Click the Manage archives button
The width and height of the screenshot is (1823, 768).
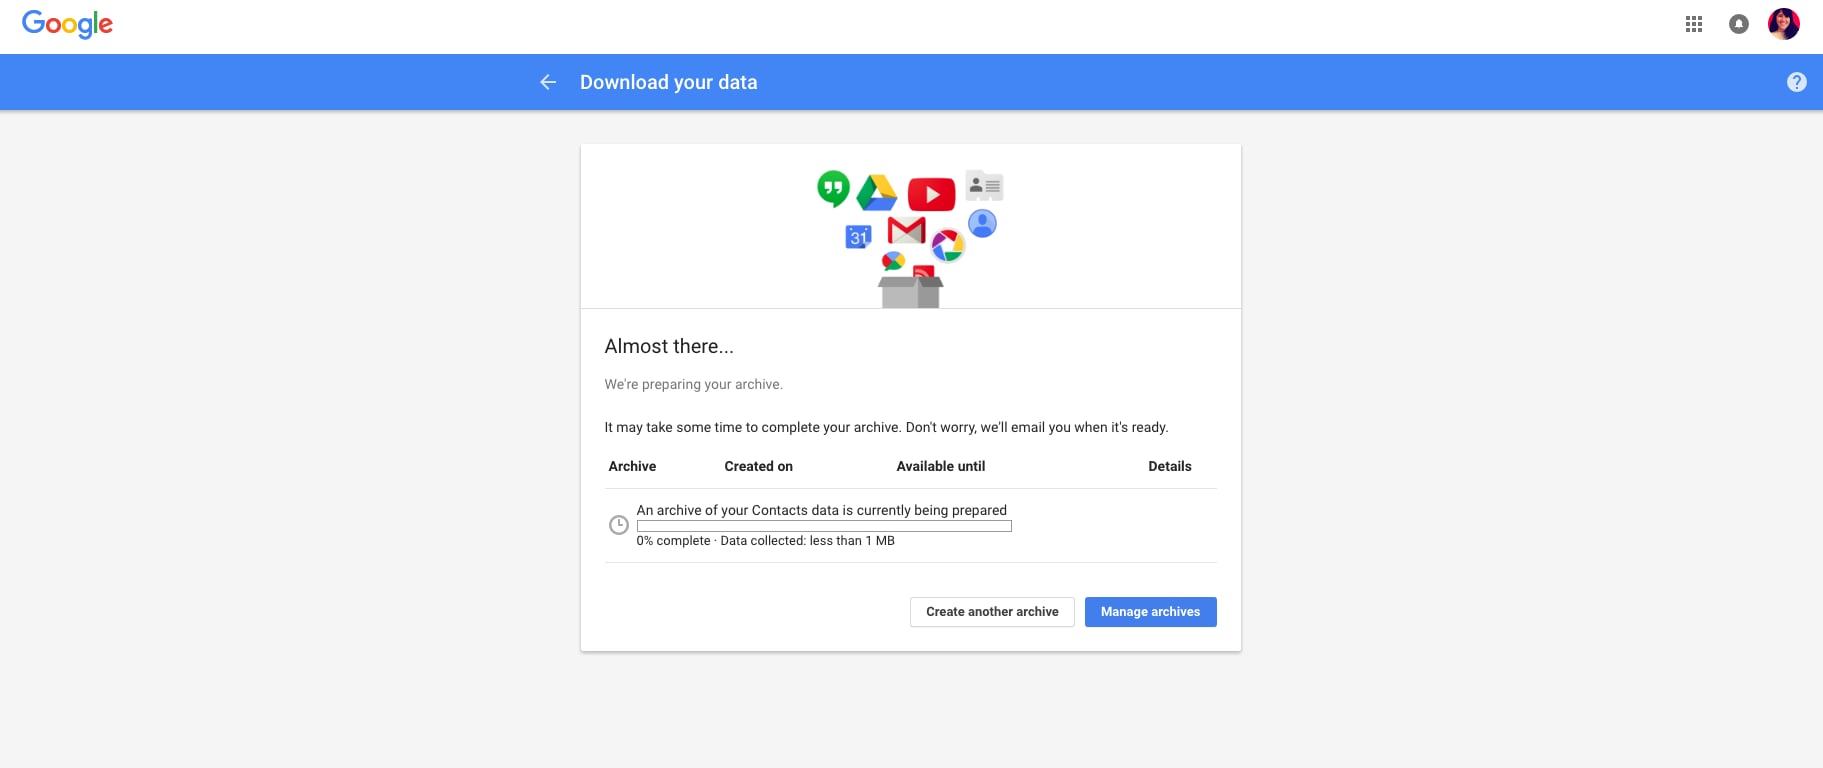(x=1150, y=612)
